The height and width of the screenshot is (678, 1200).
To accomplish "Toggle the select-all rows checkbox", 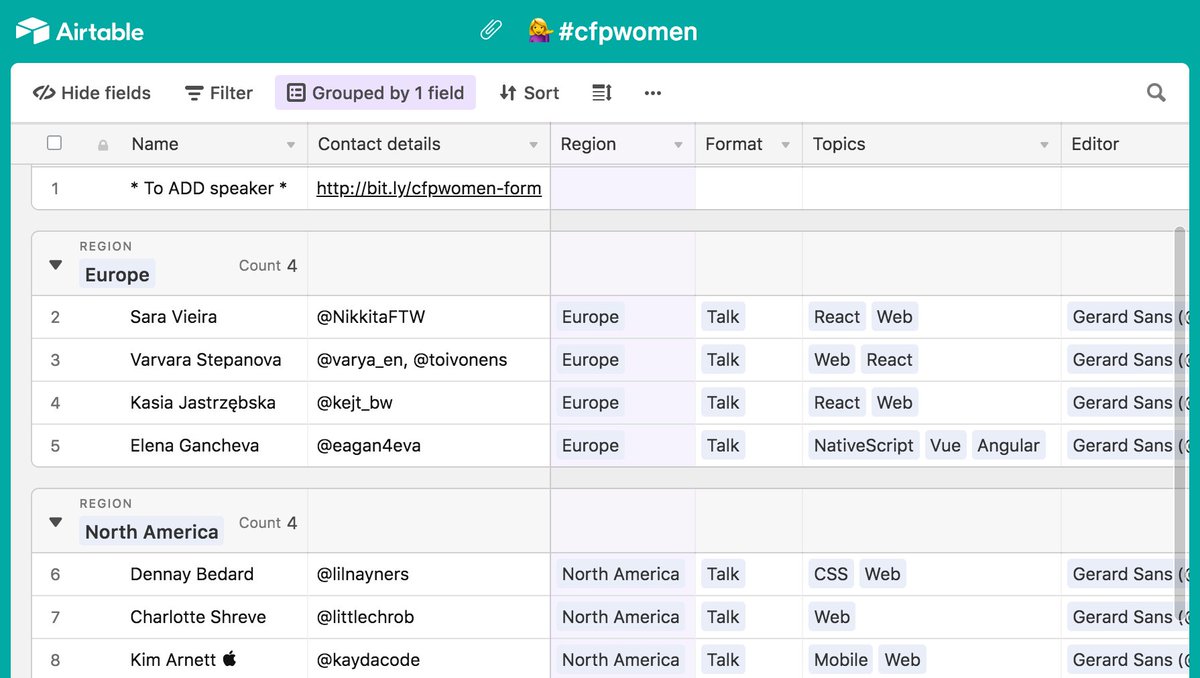I will (x=55, y=143).
